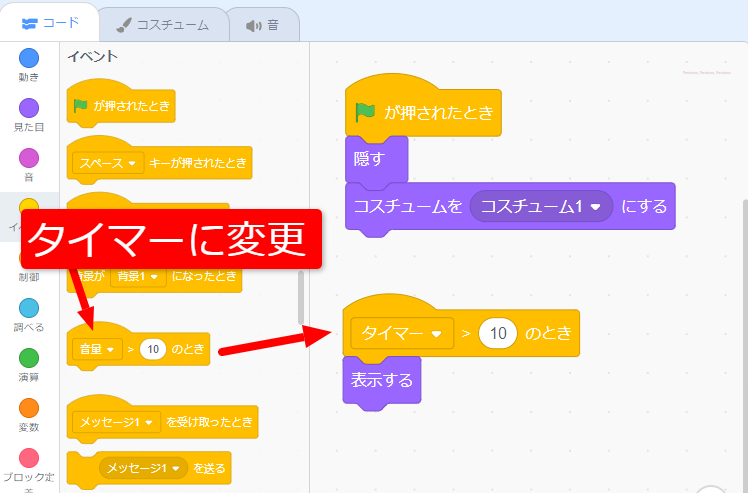Click にする text on costume block
This screenshot has width=748, height=493.
[x=644, y=207]
